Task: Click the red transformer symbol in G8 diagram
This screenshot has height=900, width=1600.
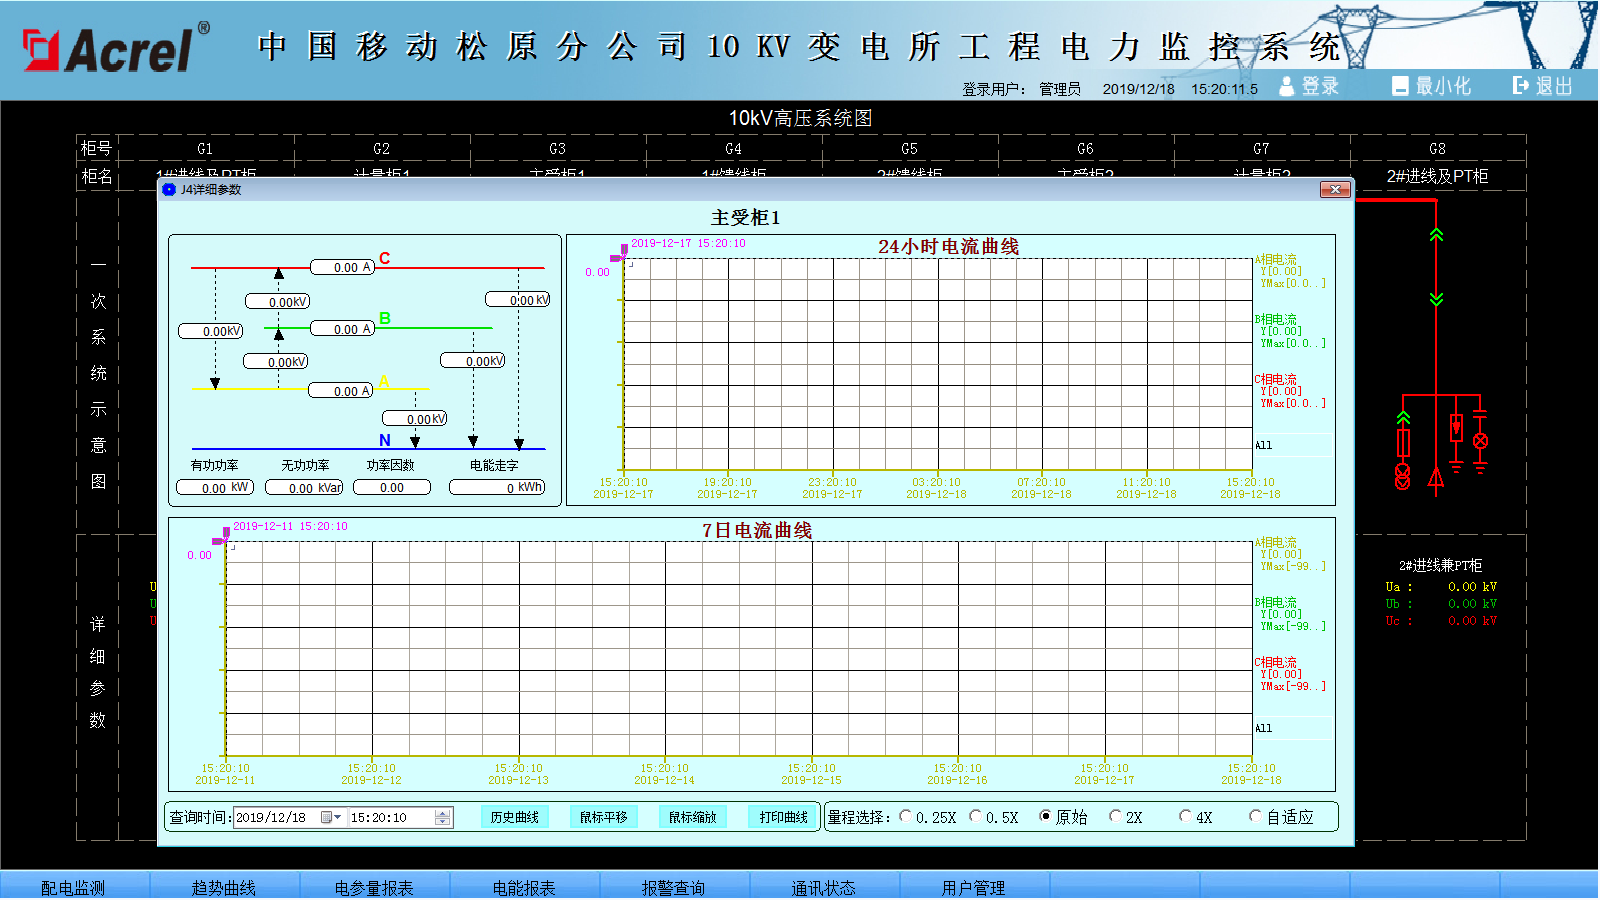Action: pyautogui.click(x=1403, y=476)
